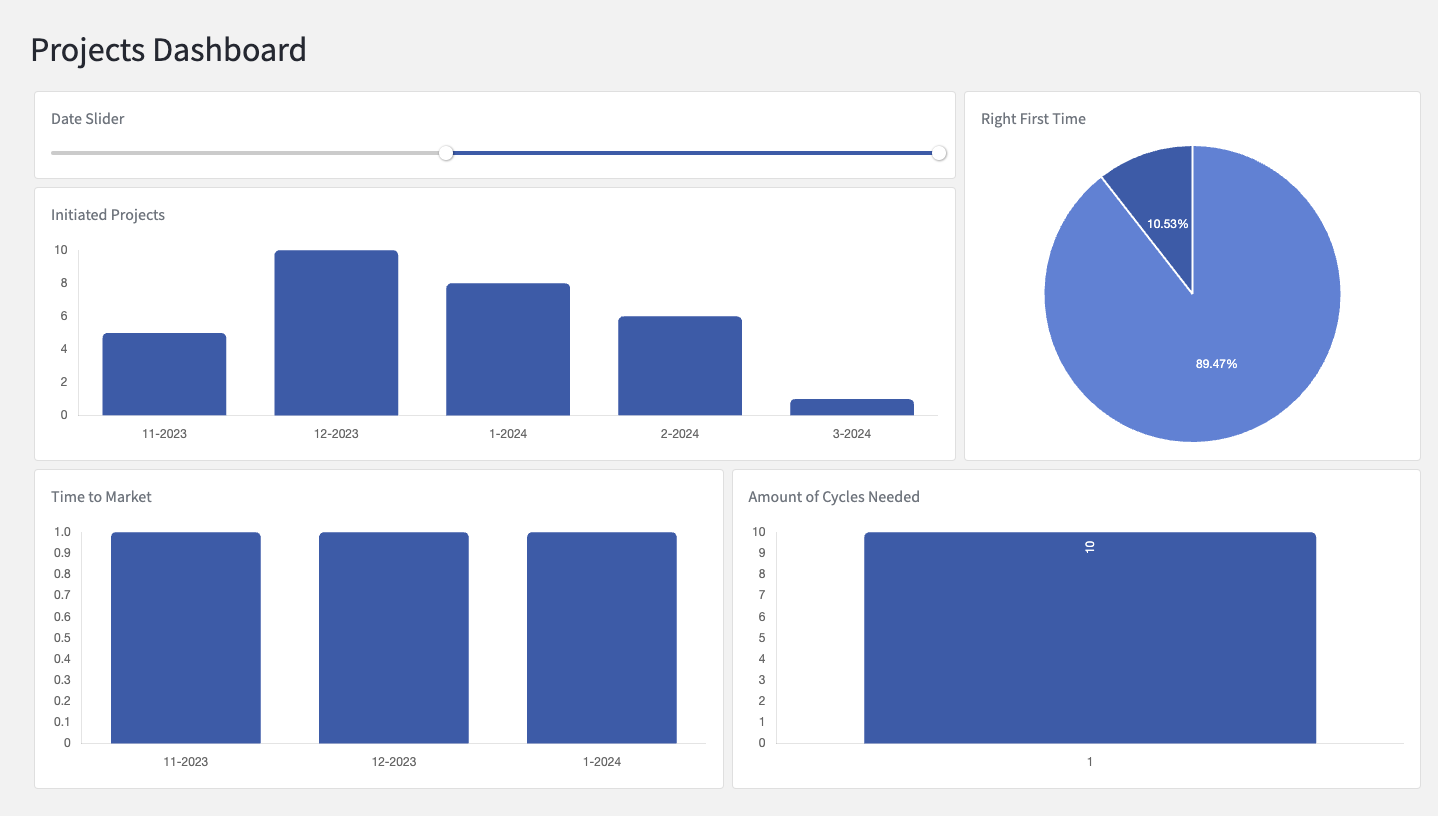The height and width of the screenshot is (816, 1438).
Task: Click the right Date Slider handle
Action: click(x=938, y=153)
